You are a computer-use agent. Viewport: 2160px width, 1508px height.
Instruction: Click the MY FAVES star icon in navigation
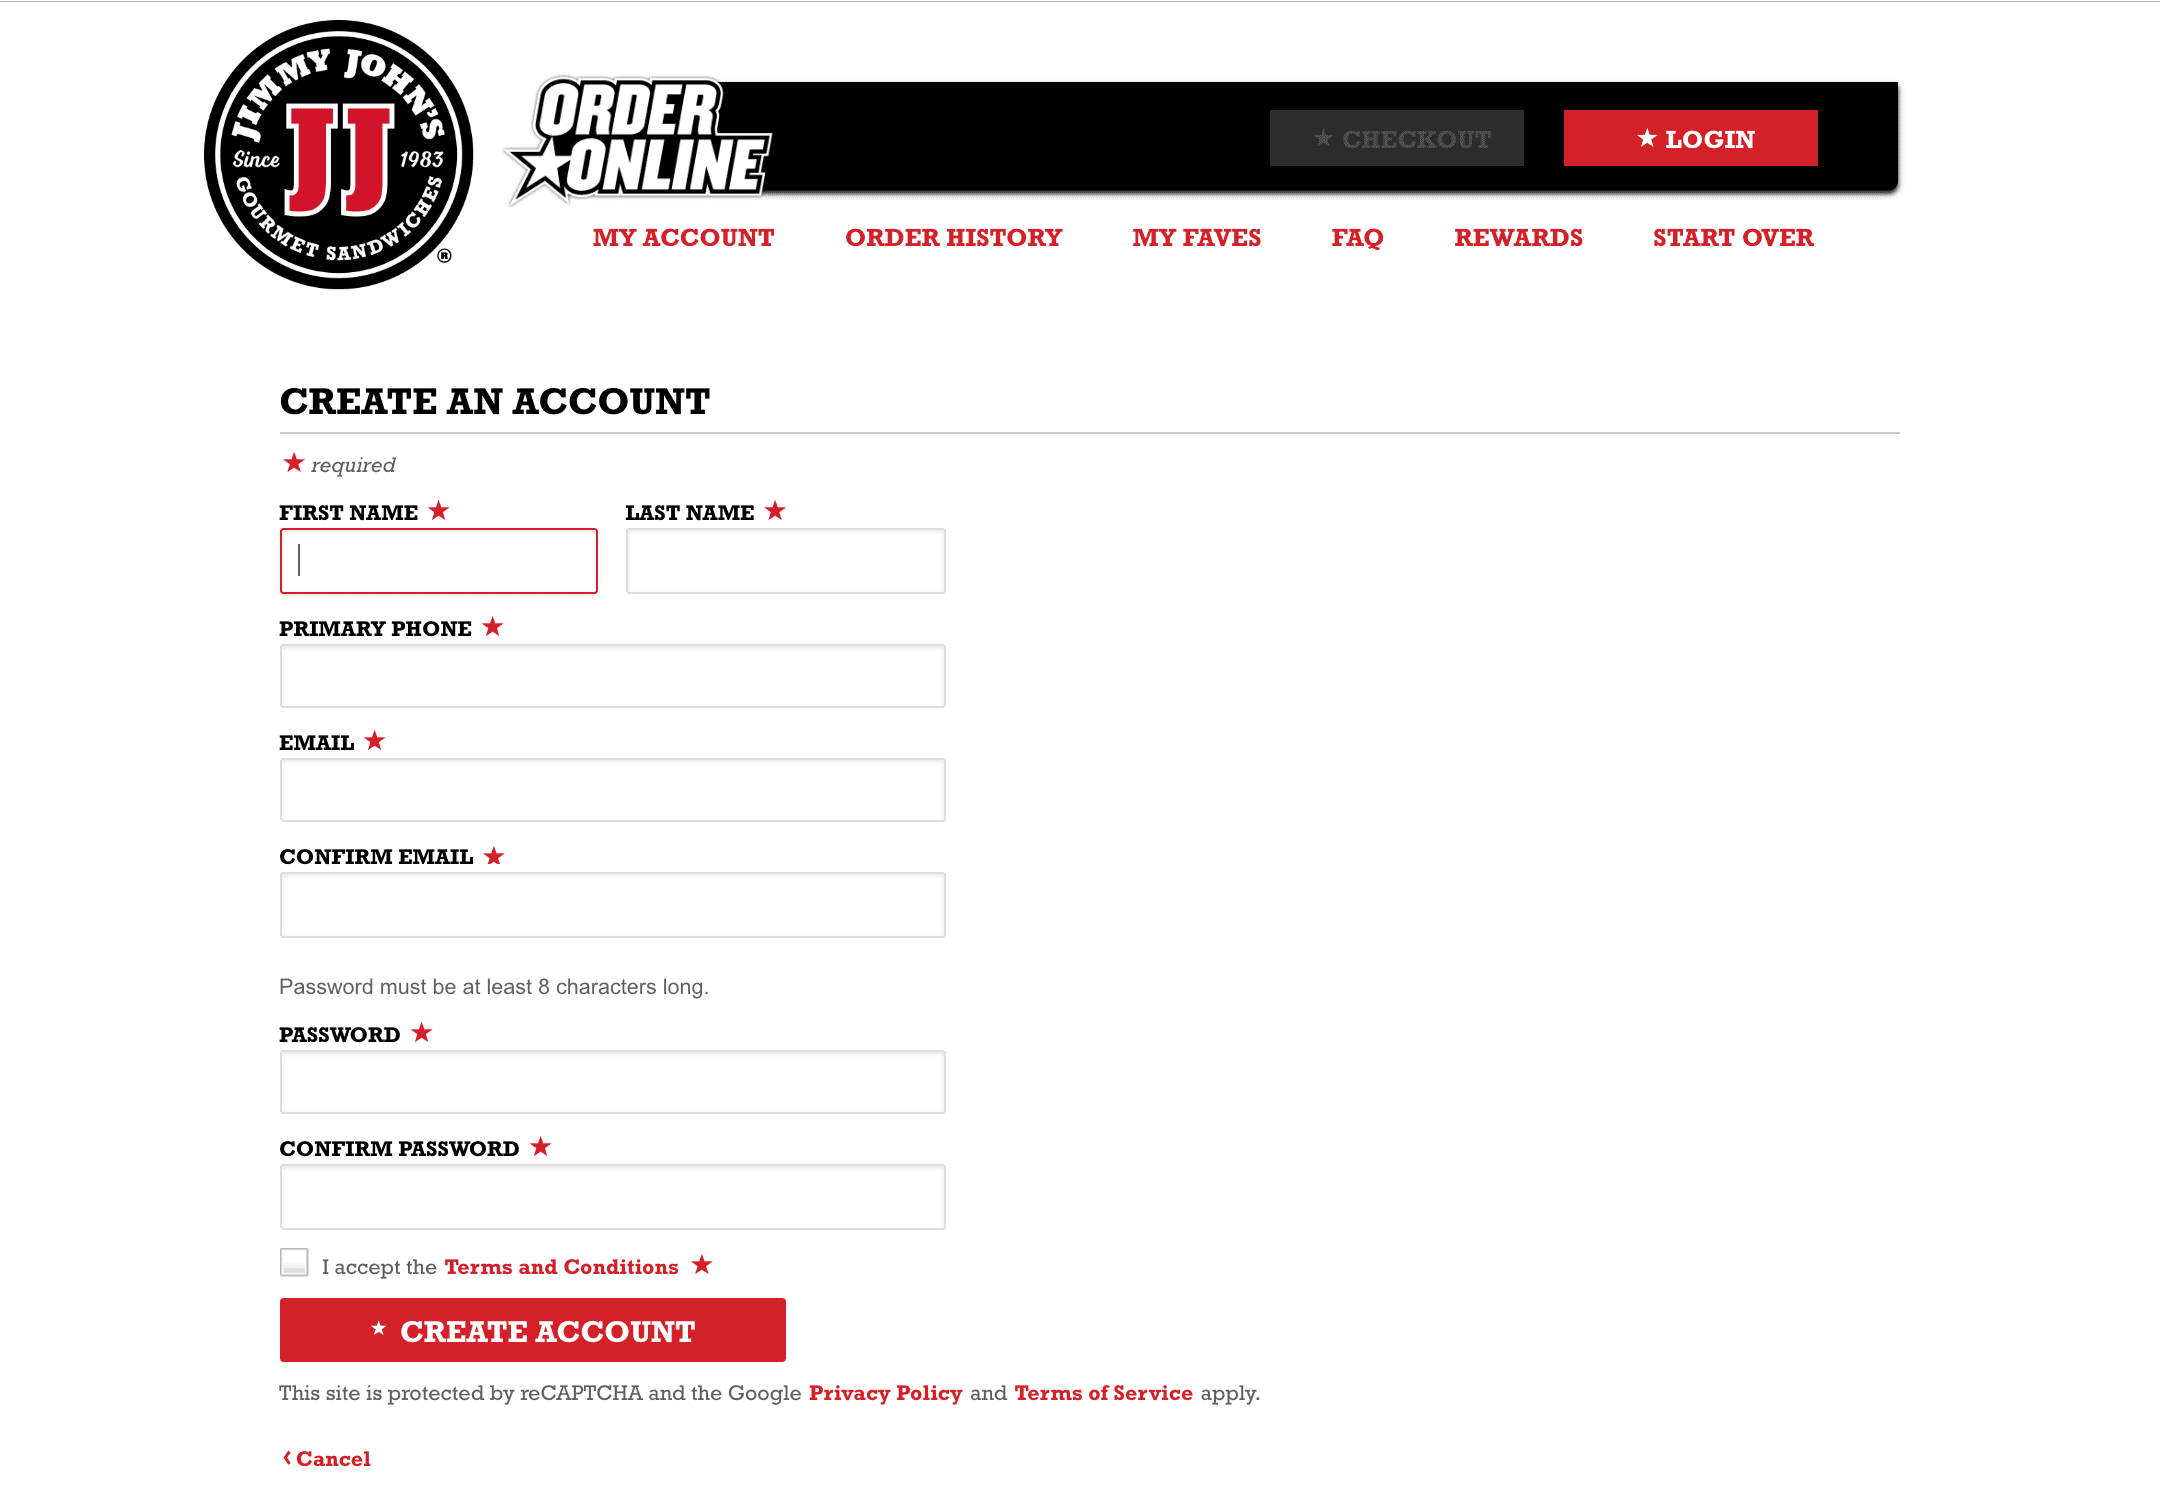(x=1197, y=238)
